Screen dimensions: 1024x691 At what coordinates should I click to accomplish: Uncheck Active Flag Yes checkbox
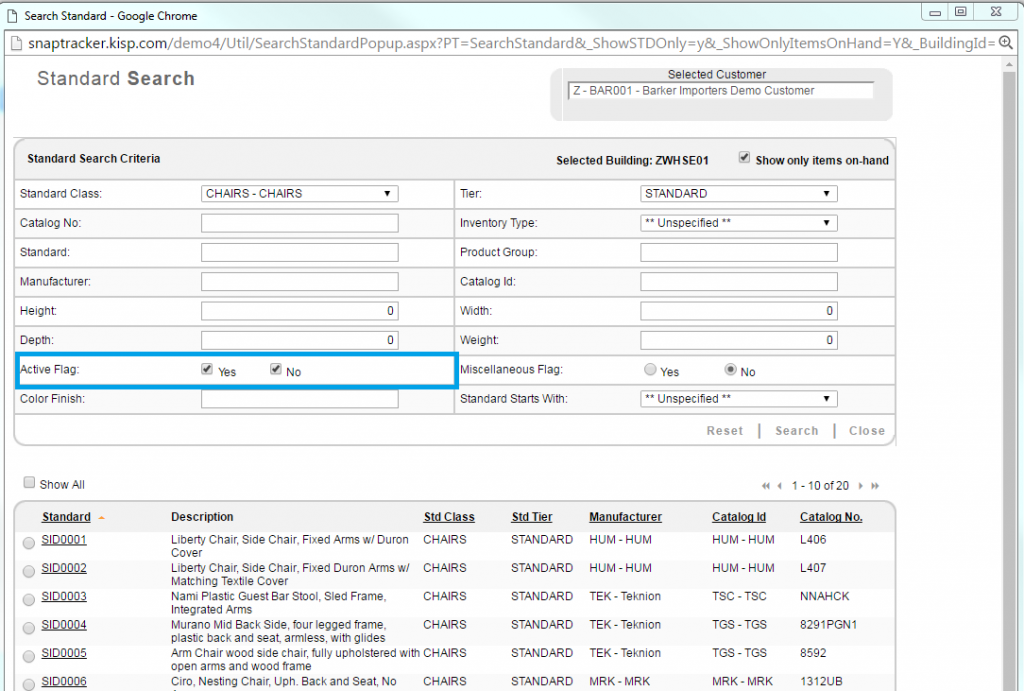pyautogui.click(x=207, y=370)
